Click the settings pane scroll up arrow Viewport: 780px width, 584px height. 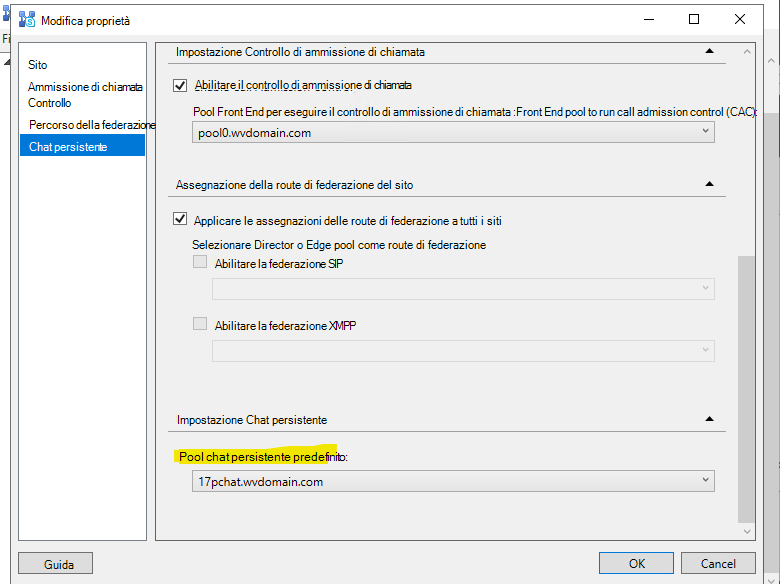tap(747, 52)
